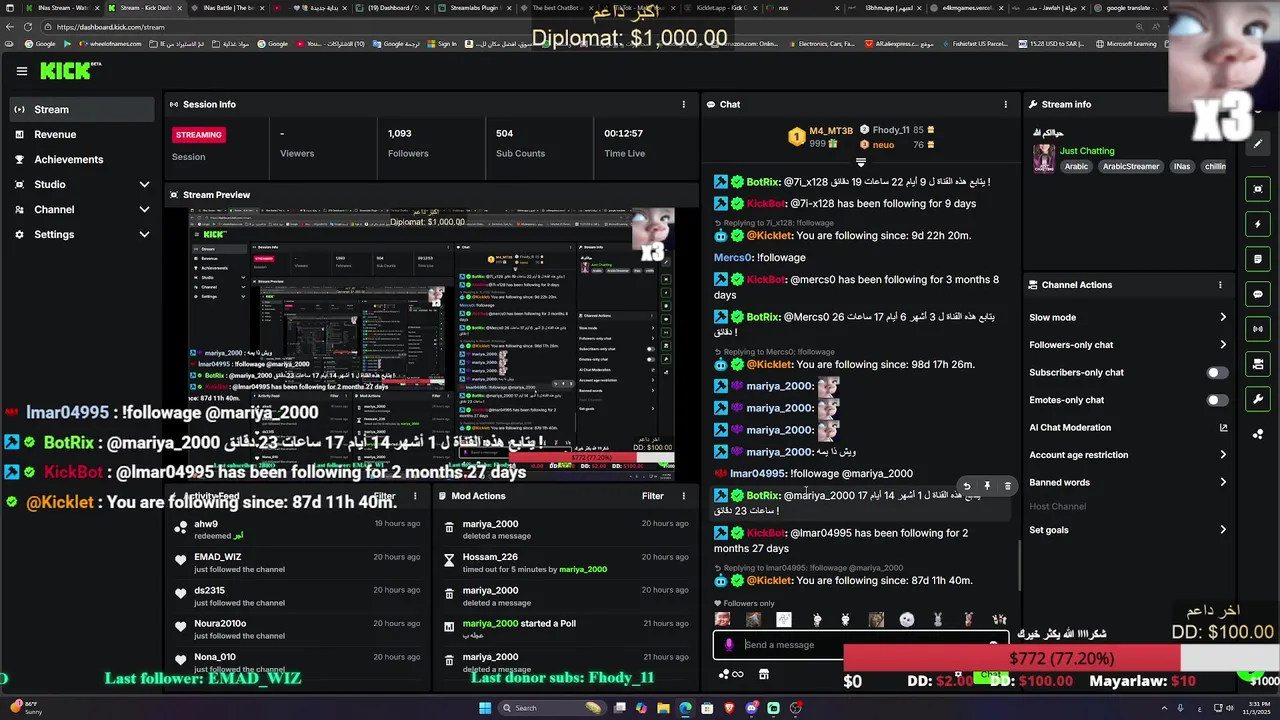The image size is (1280, 720).
Task: Toggle Subscribers-only chat
Action: (1216, 372)
